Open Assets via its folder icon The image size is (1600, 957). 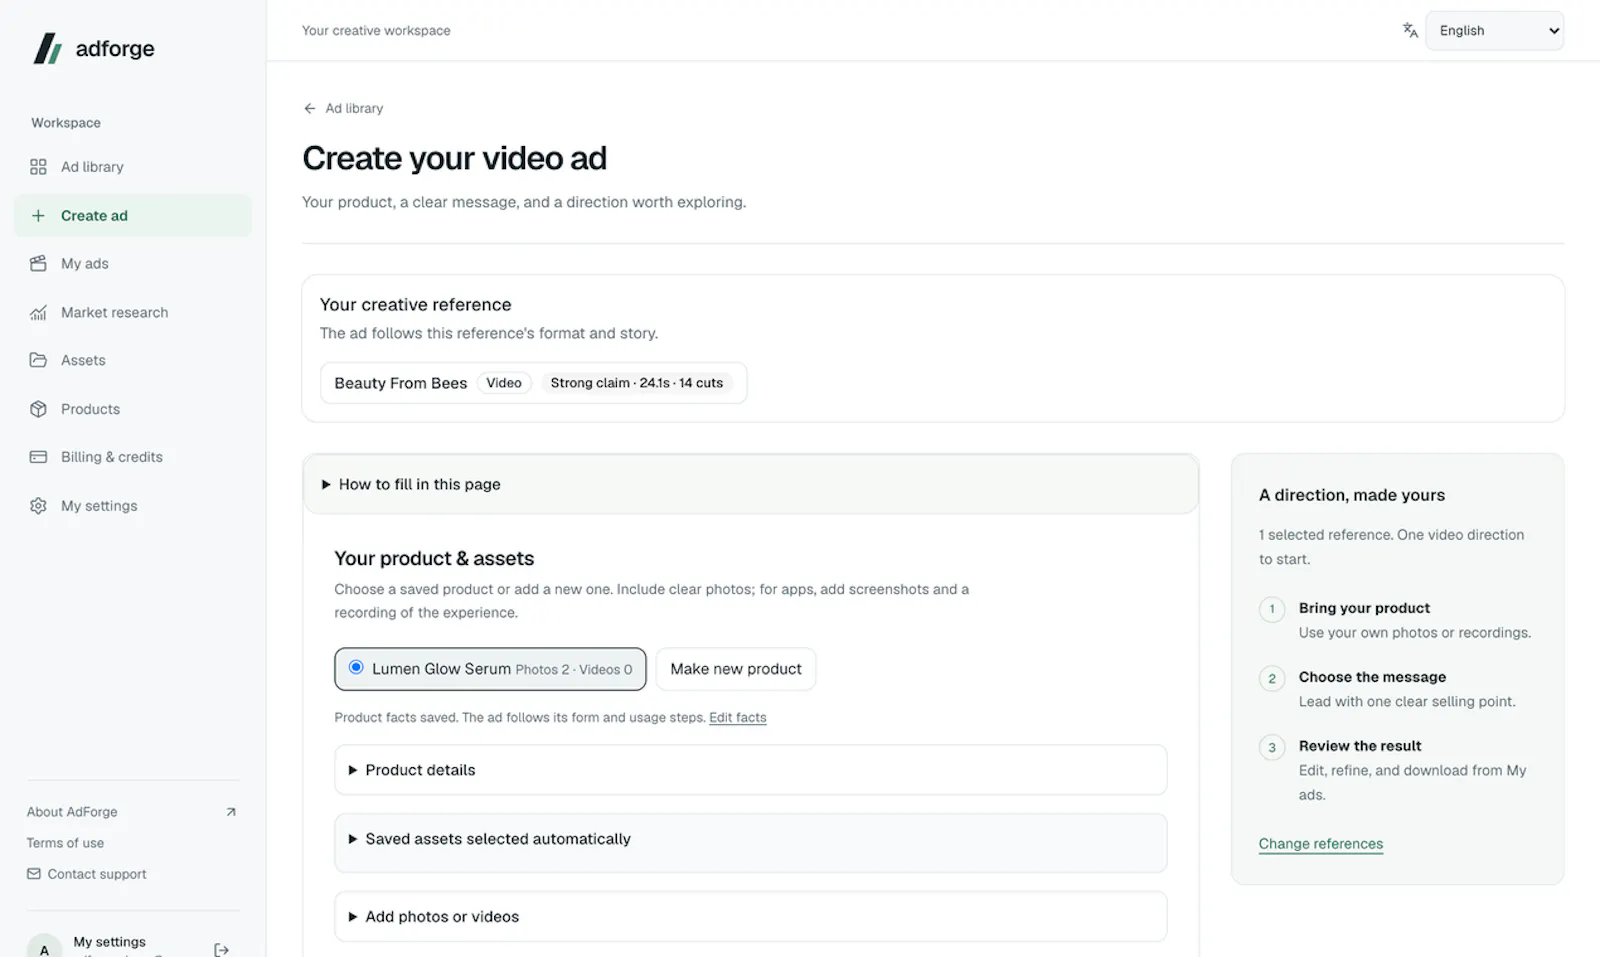pos(38,360)
